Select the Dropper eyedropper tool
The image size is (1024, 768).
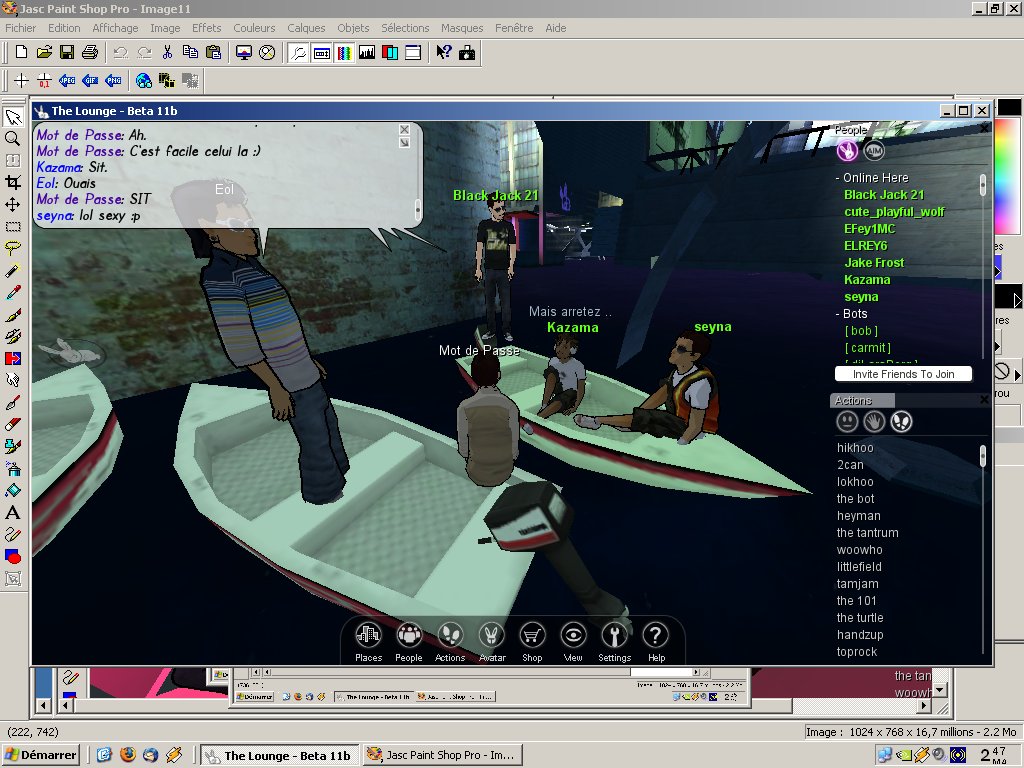[12, 293]
